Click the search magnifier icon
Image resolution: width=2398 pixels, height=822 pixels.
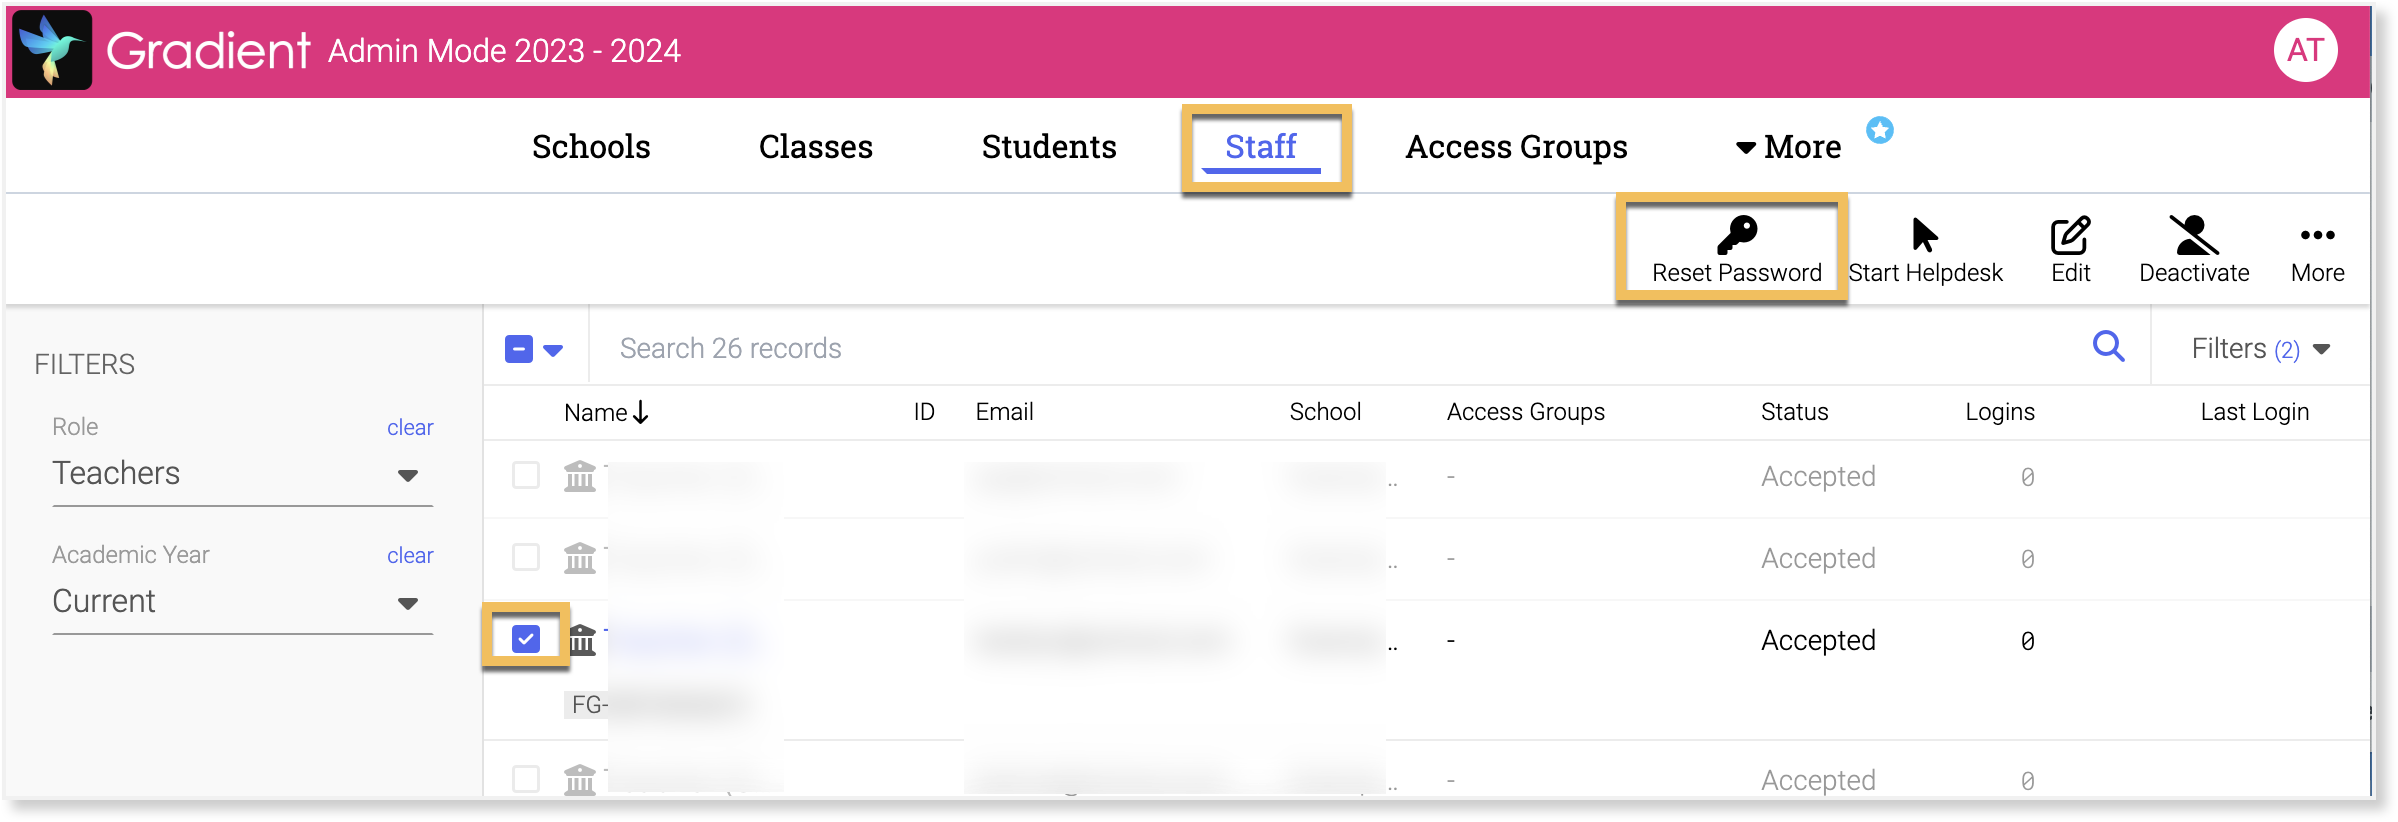(x=2108, y=347)
